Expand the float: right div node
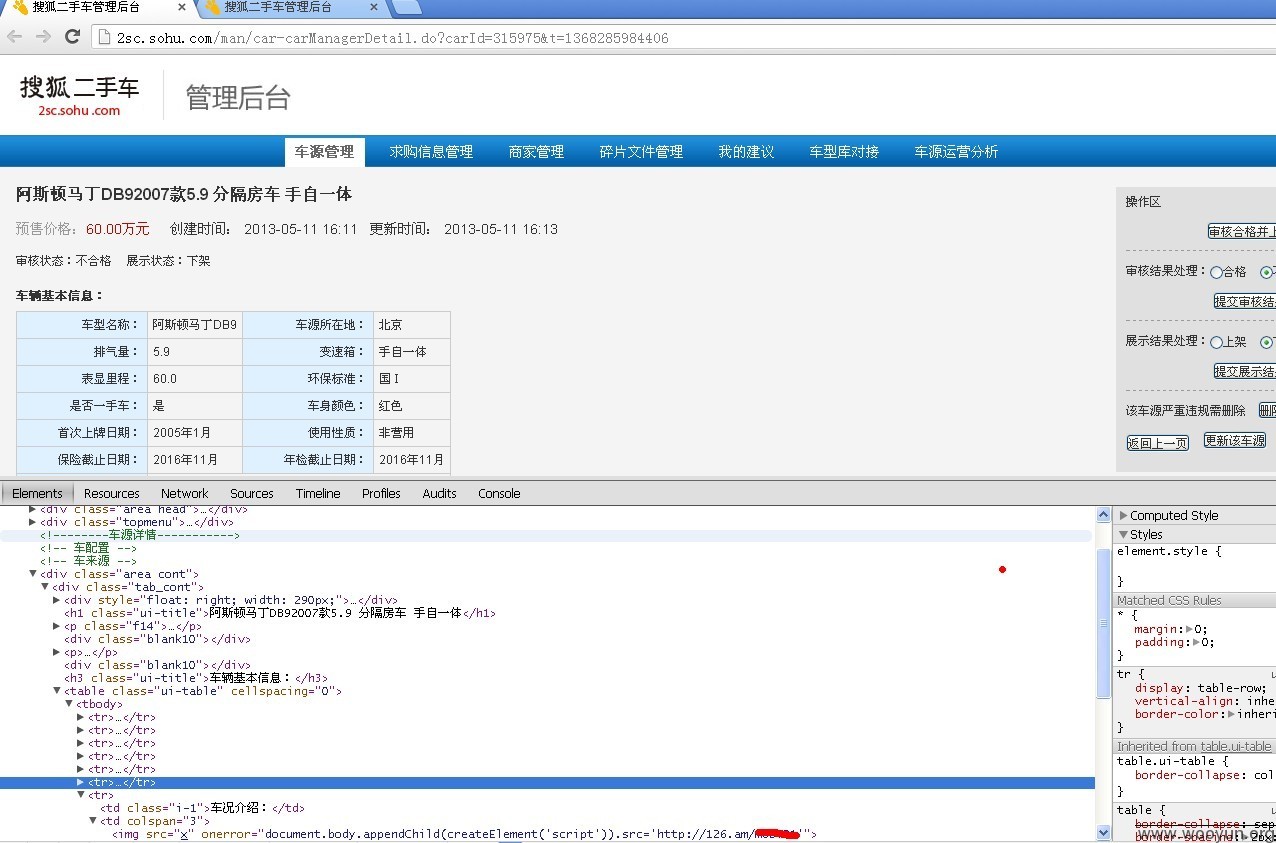 [57, 600]
